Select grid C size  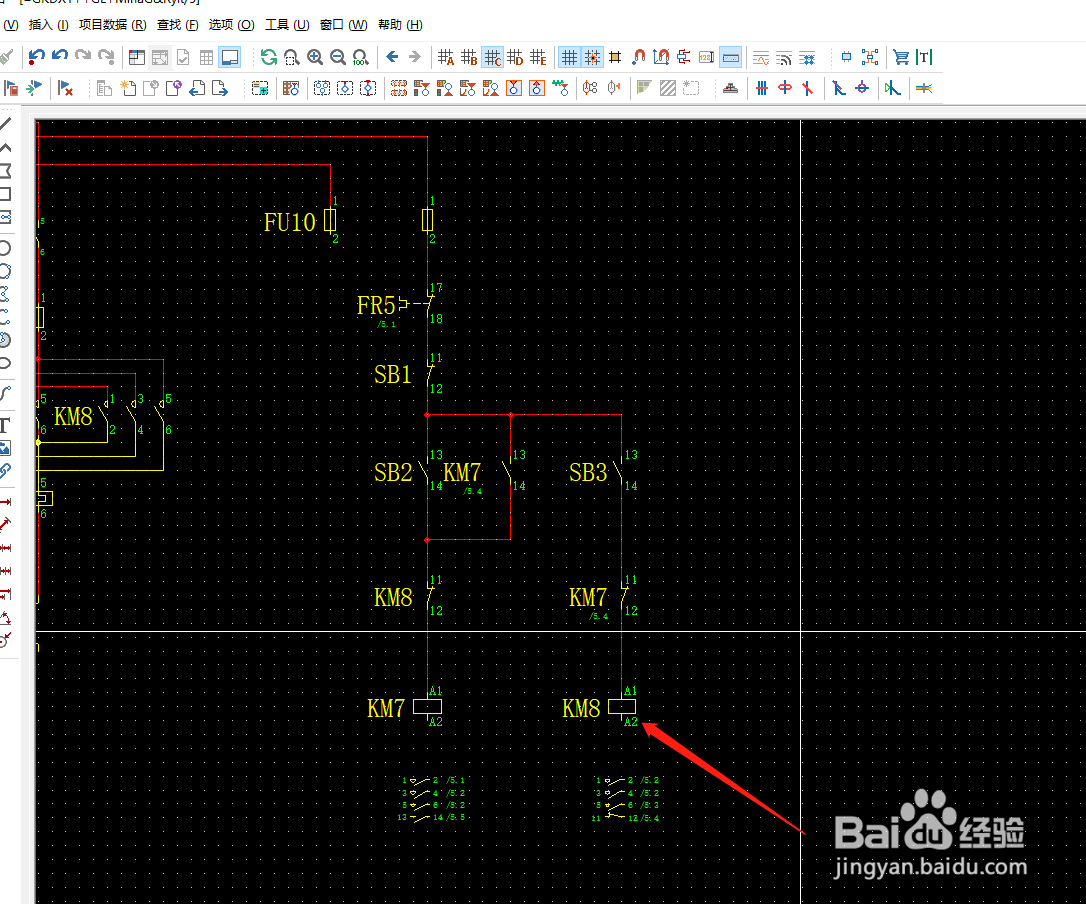coord(492,57)
